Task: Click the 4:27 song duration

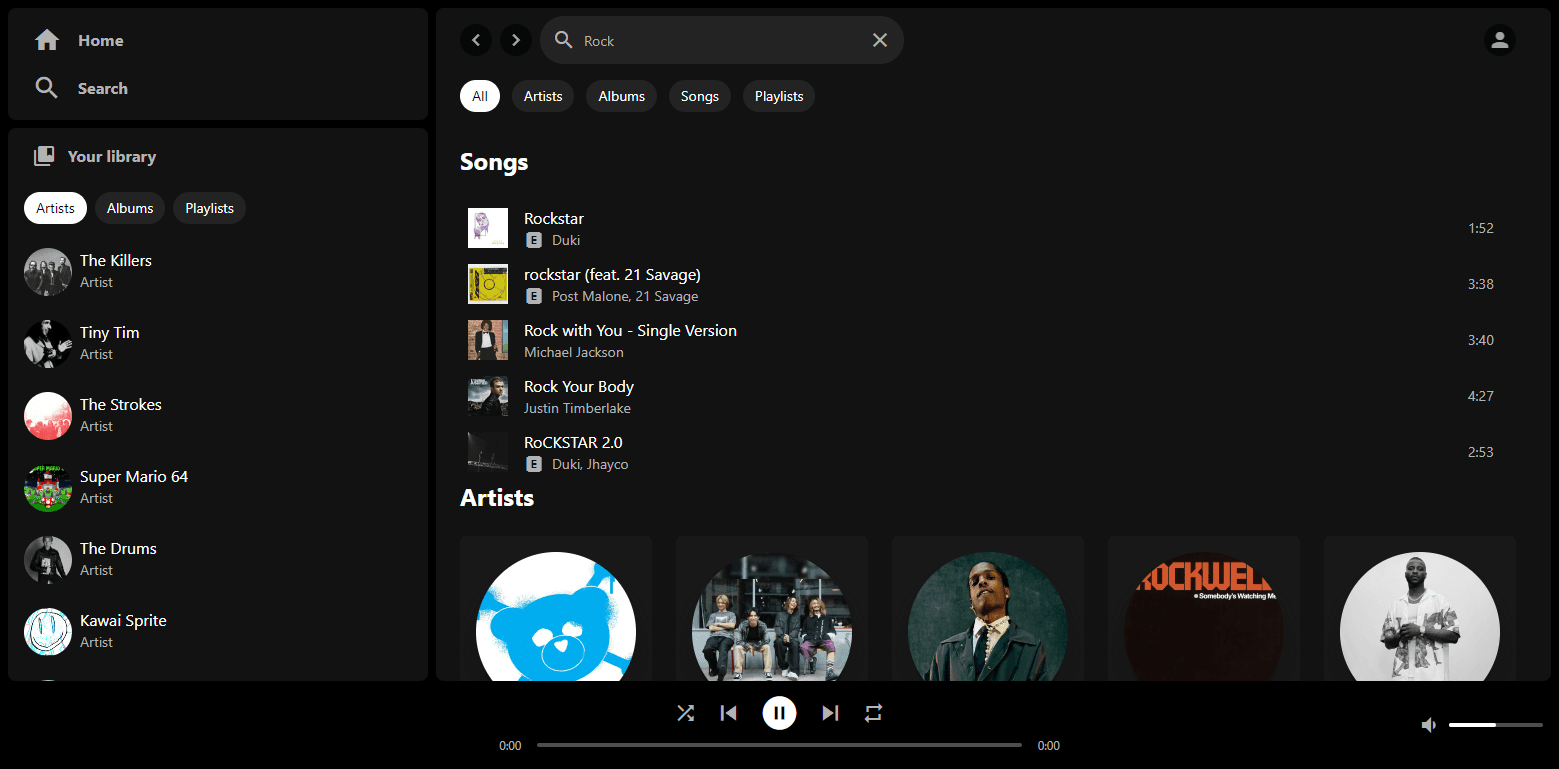Action: [1480, 396]
